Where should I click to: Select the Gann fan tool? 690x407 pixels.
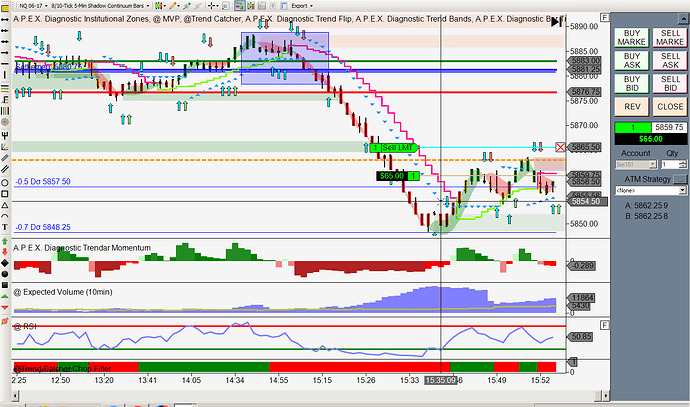pos(5,146)
